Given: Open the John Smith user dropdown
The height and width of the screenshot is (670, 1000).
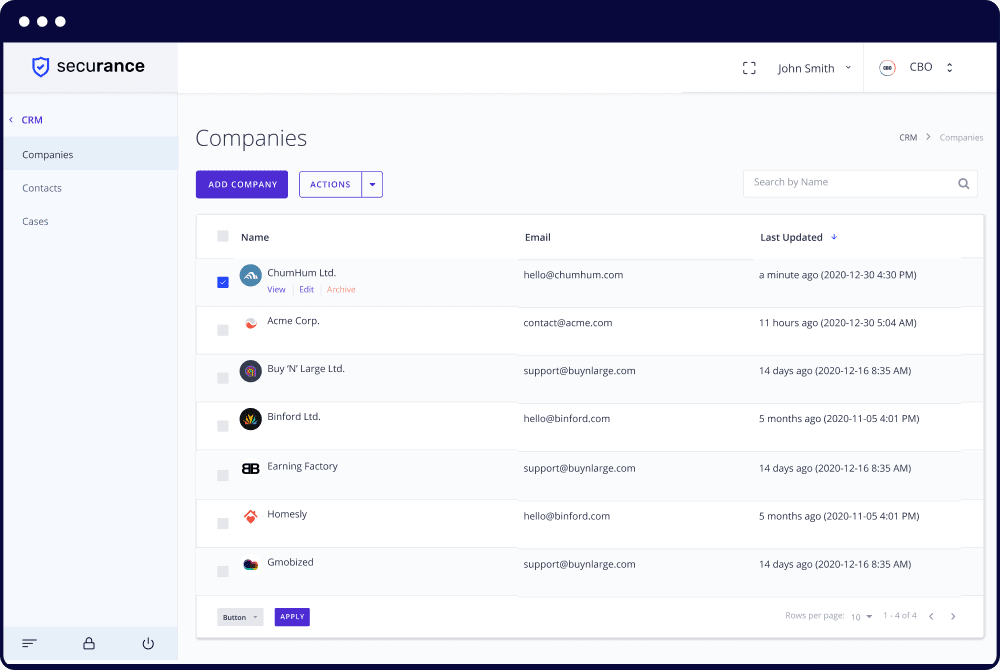Looking at the screenshot, I should [x=814, y=68].
